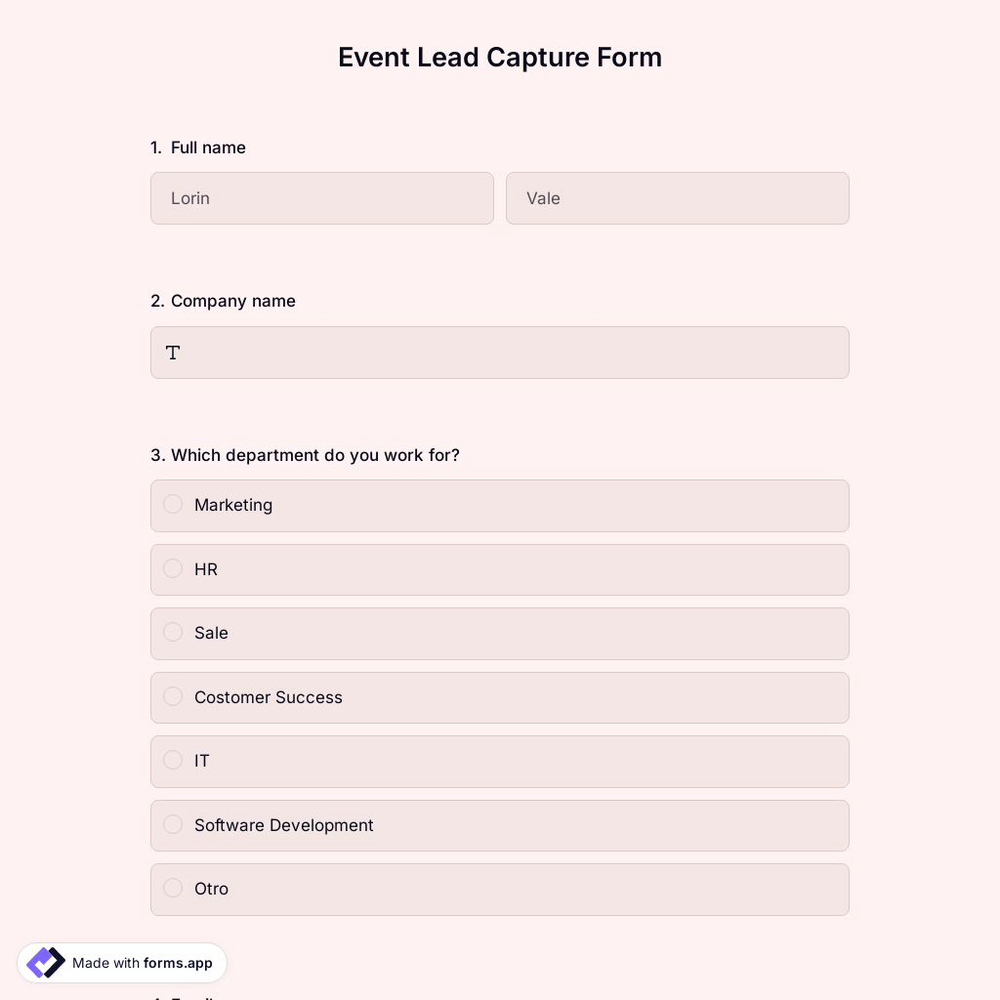Click the Otro answer row
The height and width of the screenshot is (1000, 1000).
[x=500, y=889]
